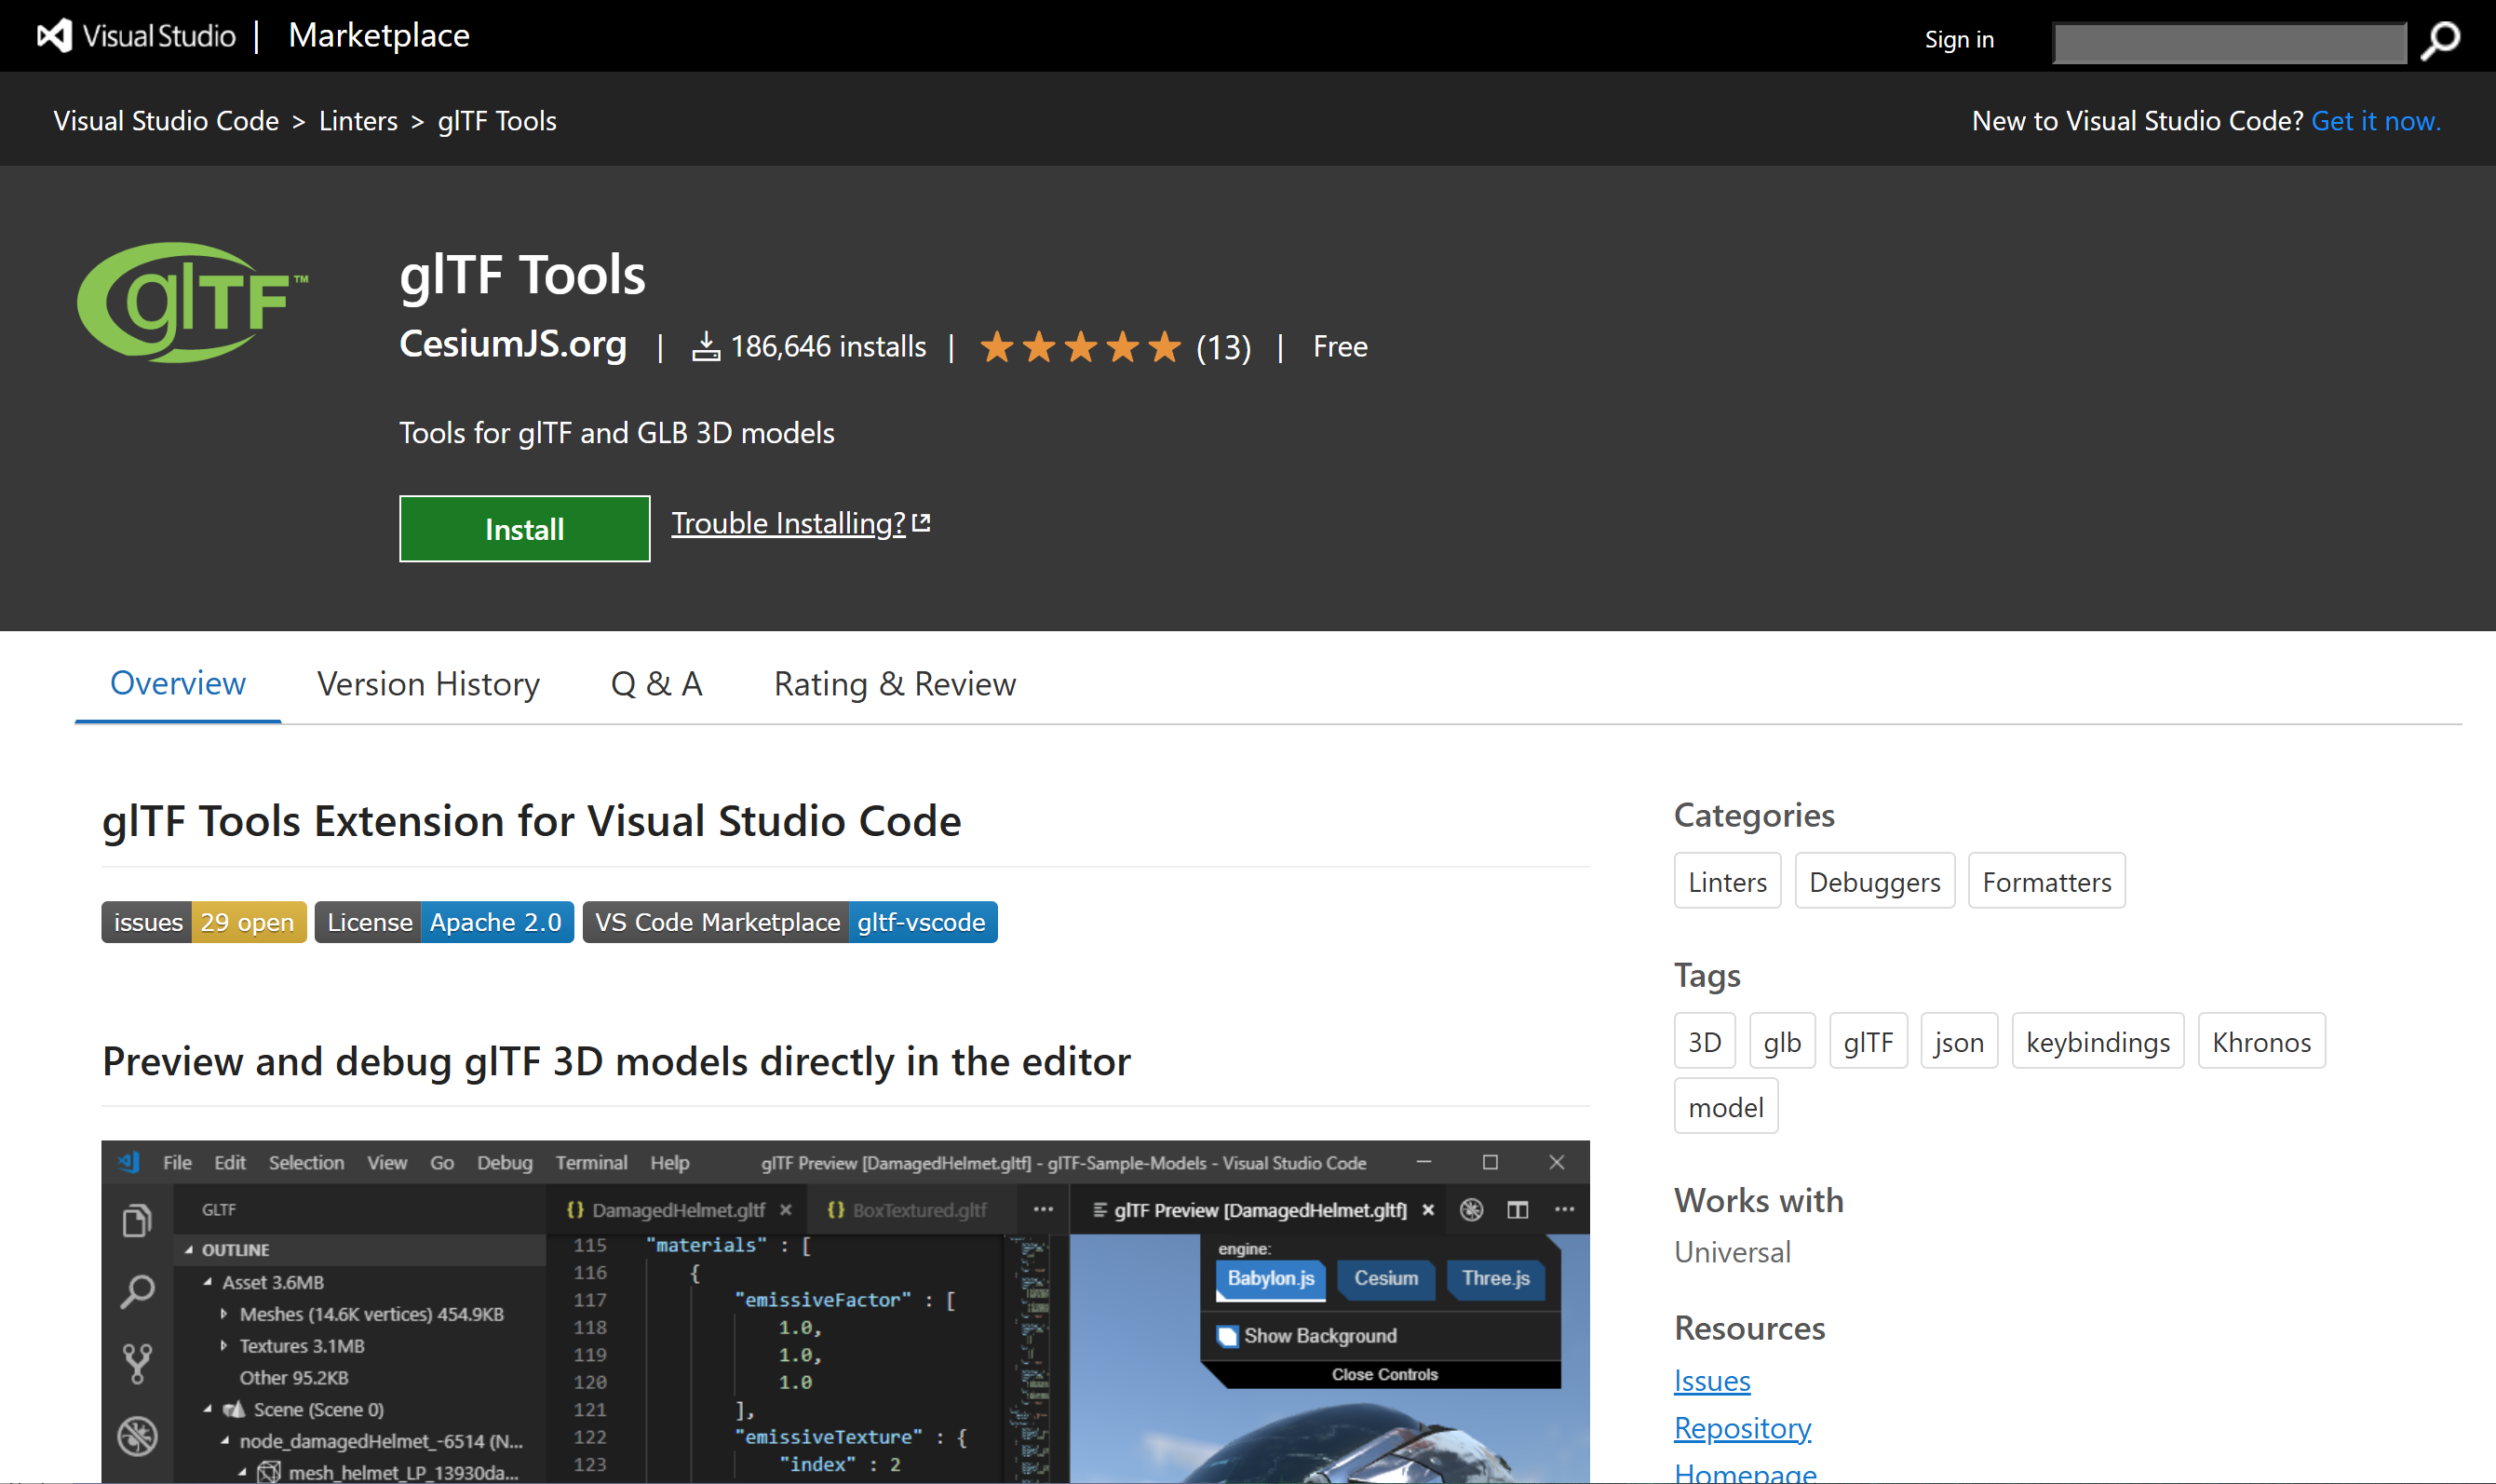
Task: Click the marketplace search magnifier icon
Action: [x=2440, y=40]
